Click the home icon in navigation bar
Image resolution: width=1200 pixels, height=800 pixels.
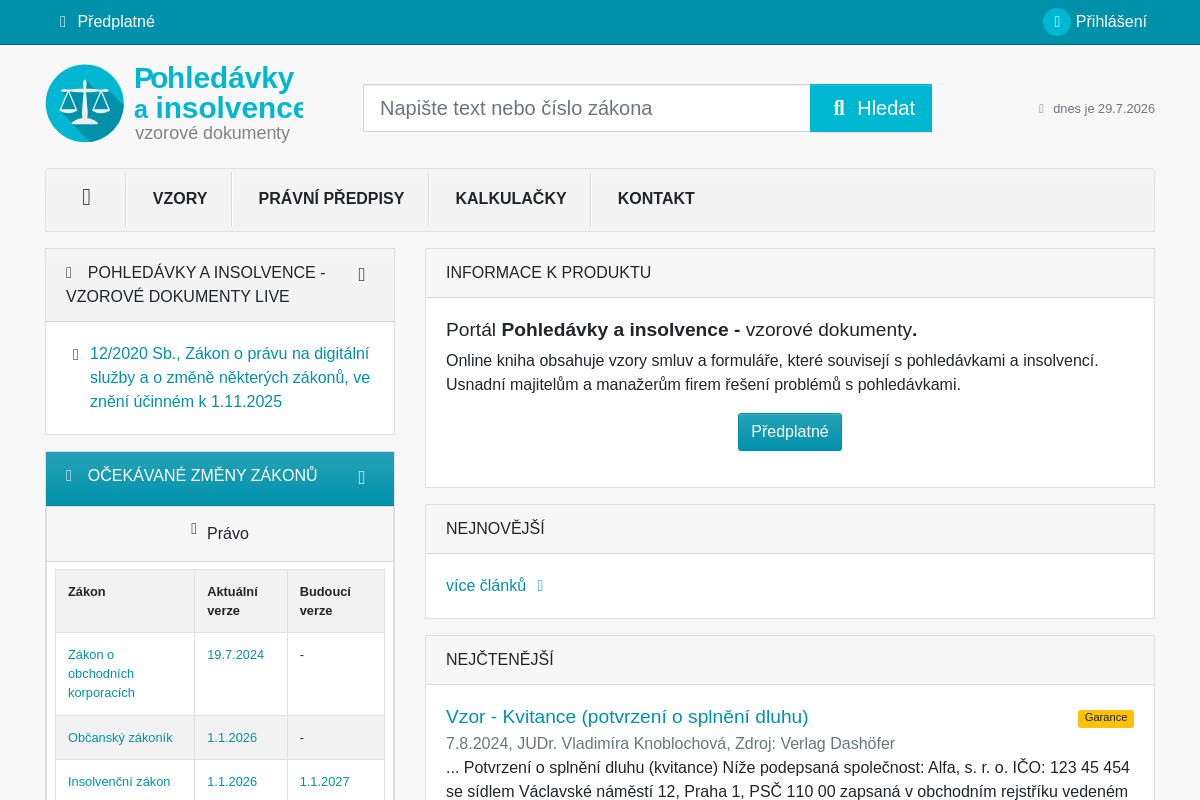(x=86, y=198)
